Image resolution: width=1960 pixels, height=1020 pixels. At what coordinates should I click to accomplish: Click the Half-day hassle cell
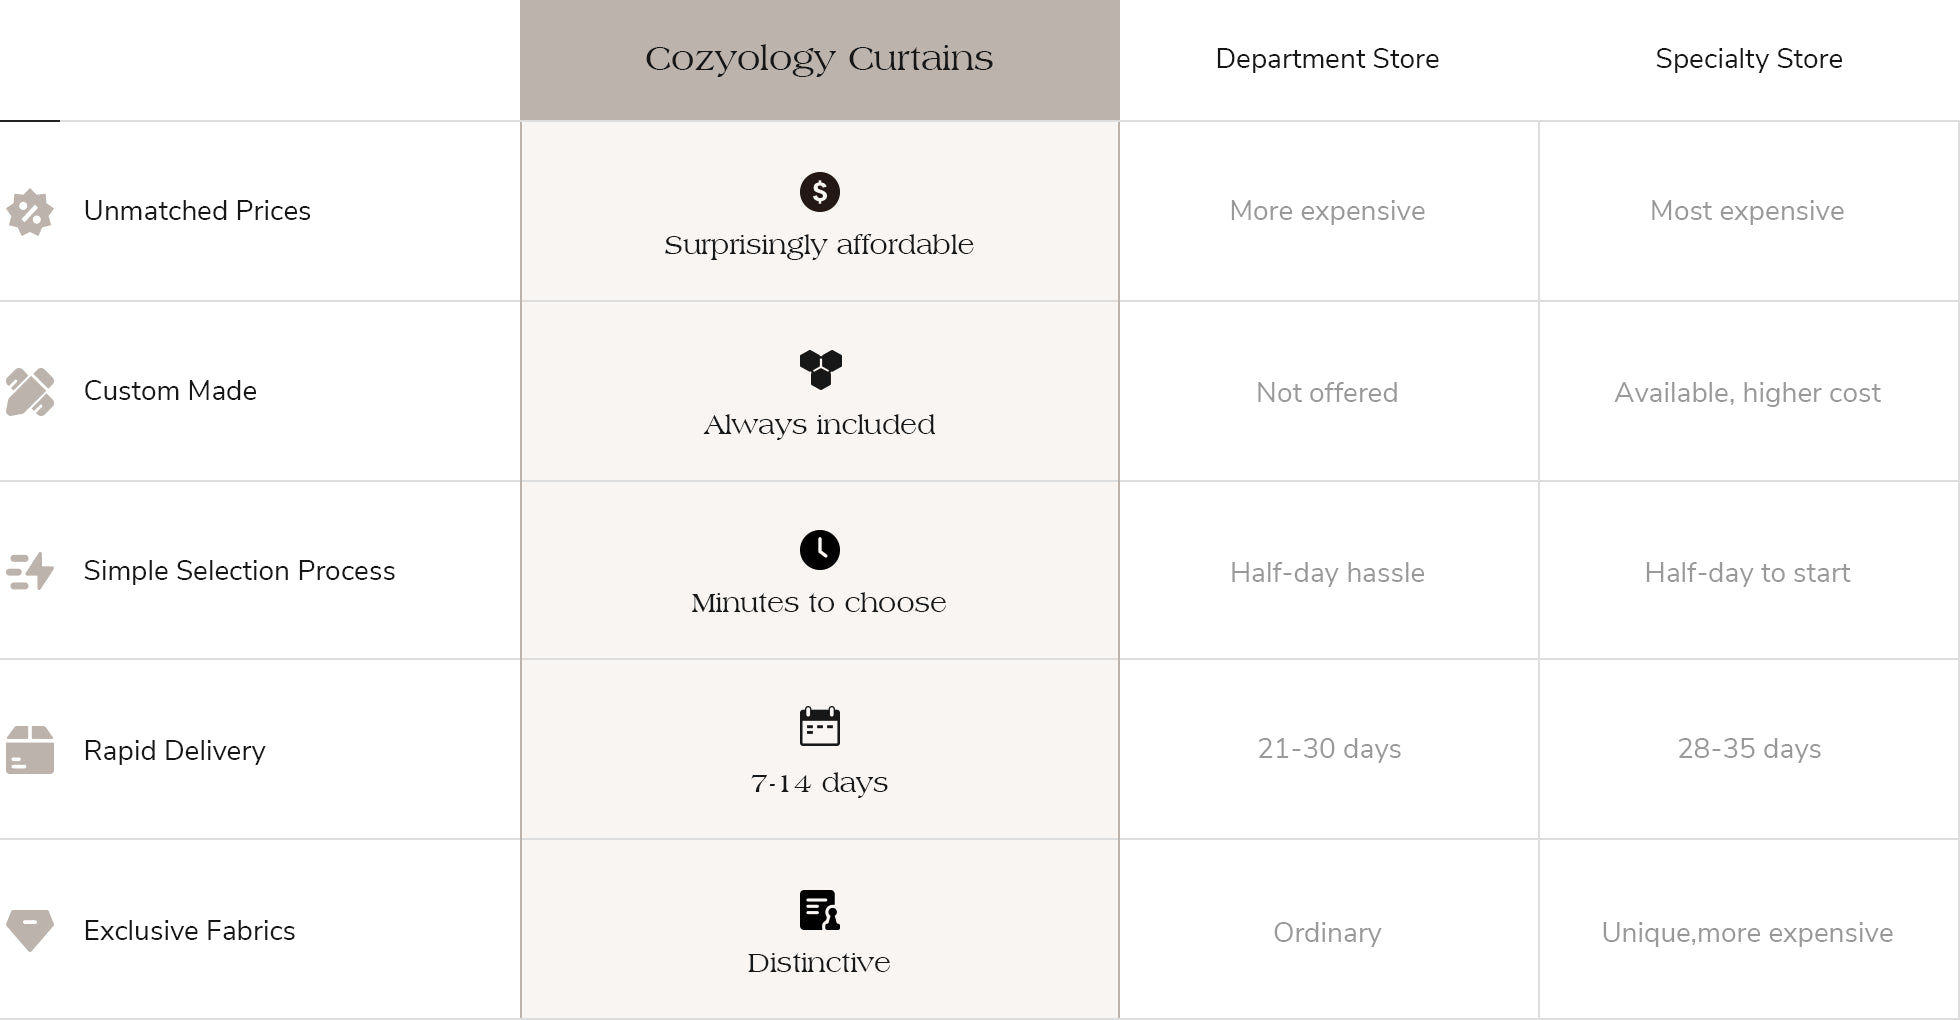(1327, 573)
